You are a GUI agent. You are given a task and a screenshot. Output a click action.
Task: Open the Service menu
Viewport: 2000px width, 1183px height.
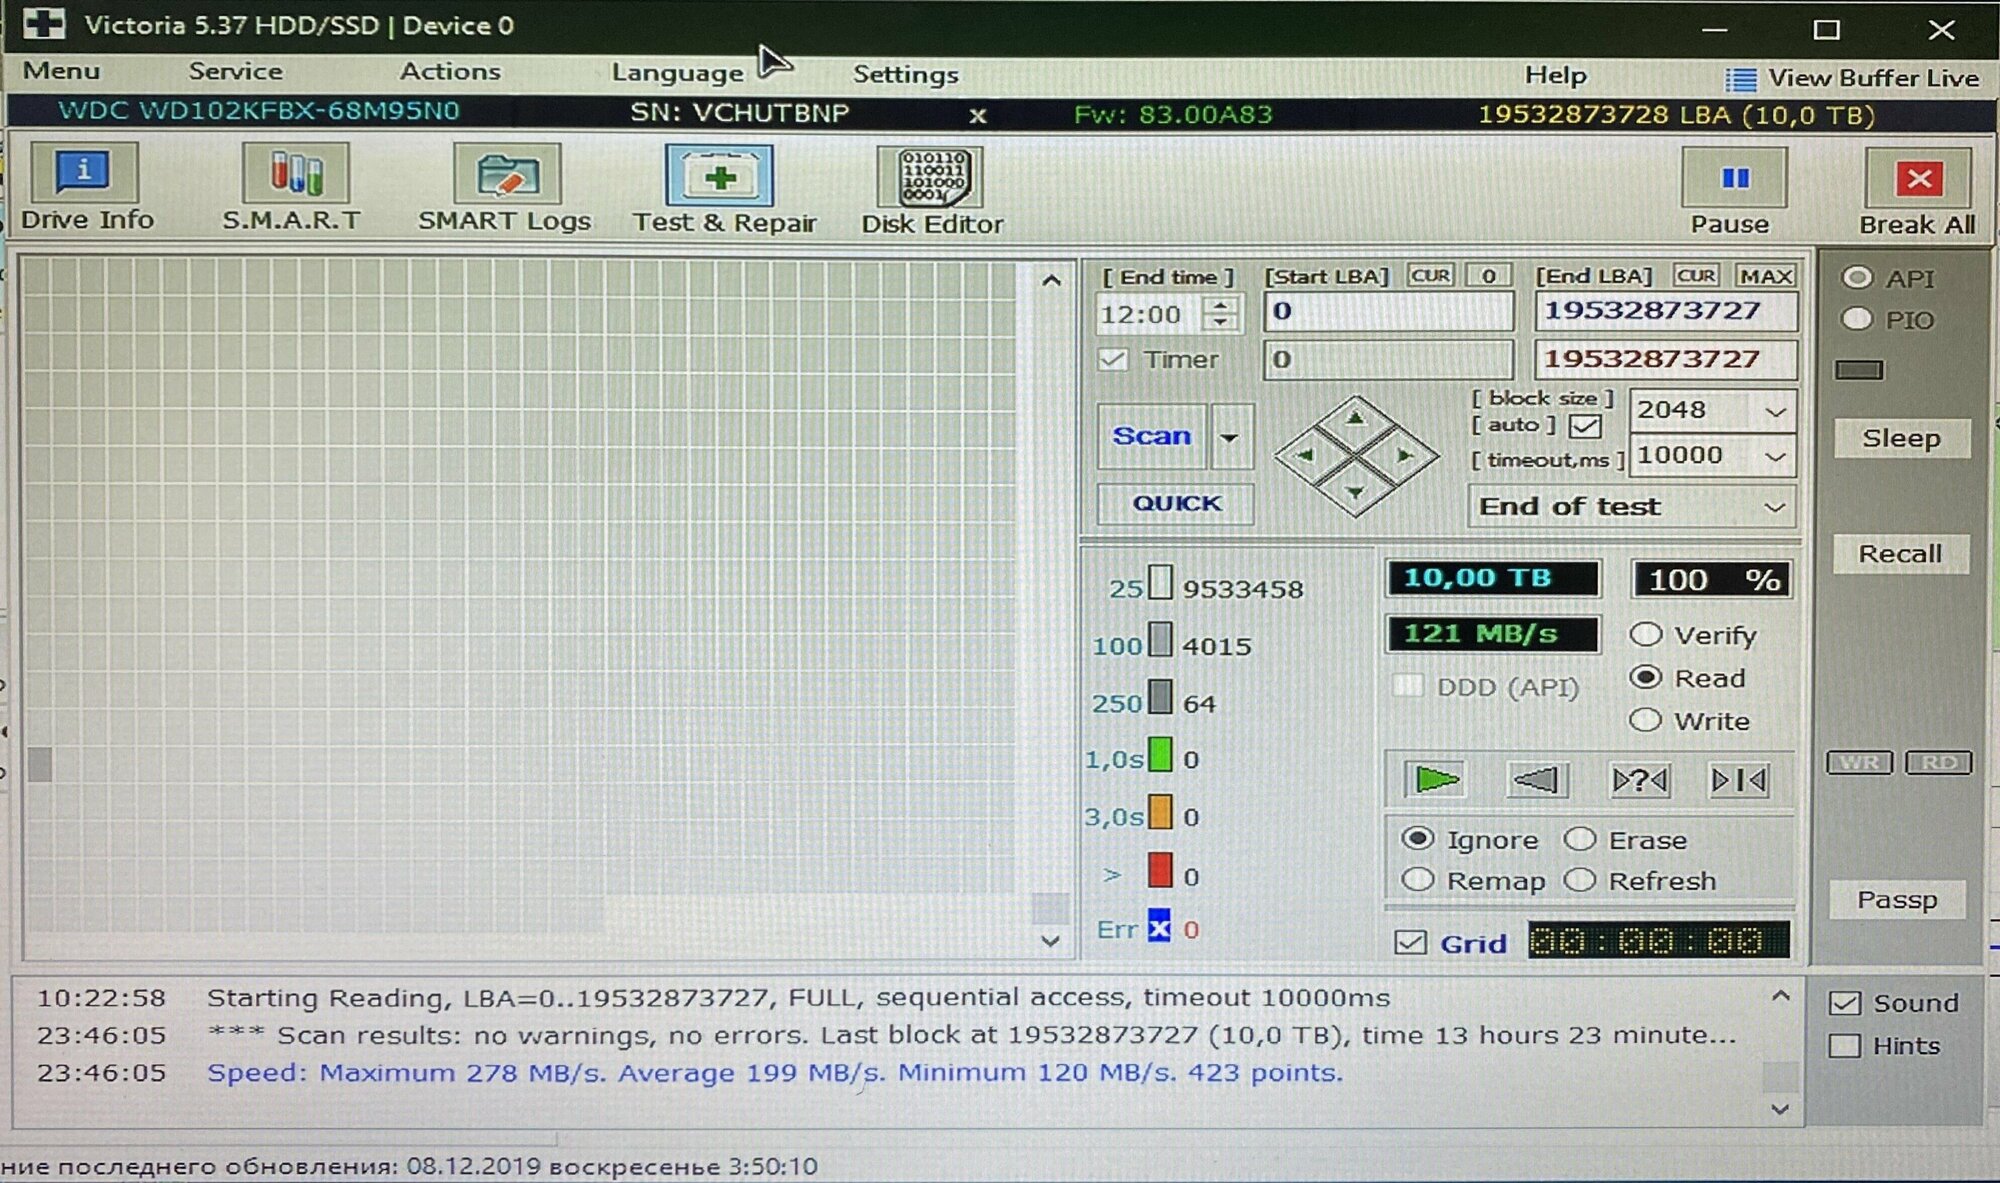pyautogui.click(x=235, y=72)
